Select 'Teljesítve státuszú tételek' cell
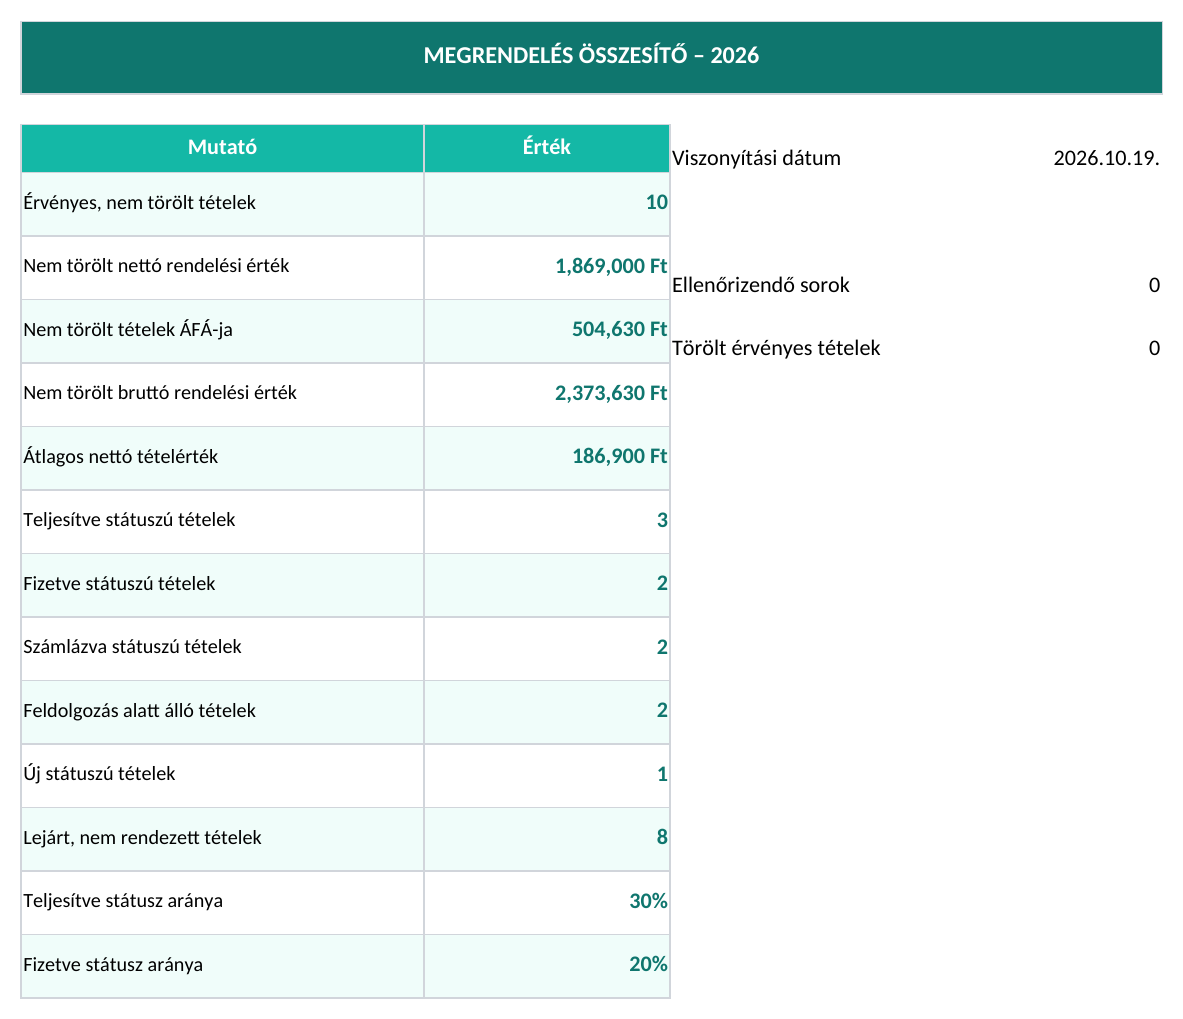The image size is (1183, 1019). click(x=223, y=521)
